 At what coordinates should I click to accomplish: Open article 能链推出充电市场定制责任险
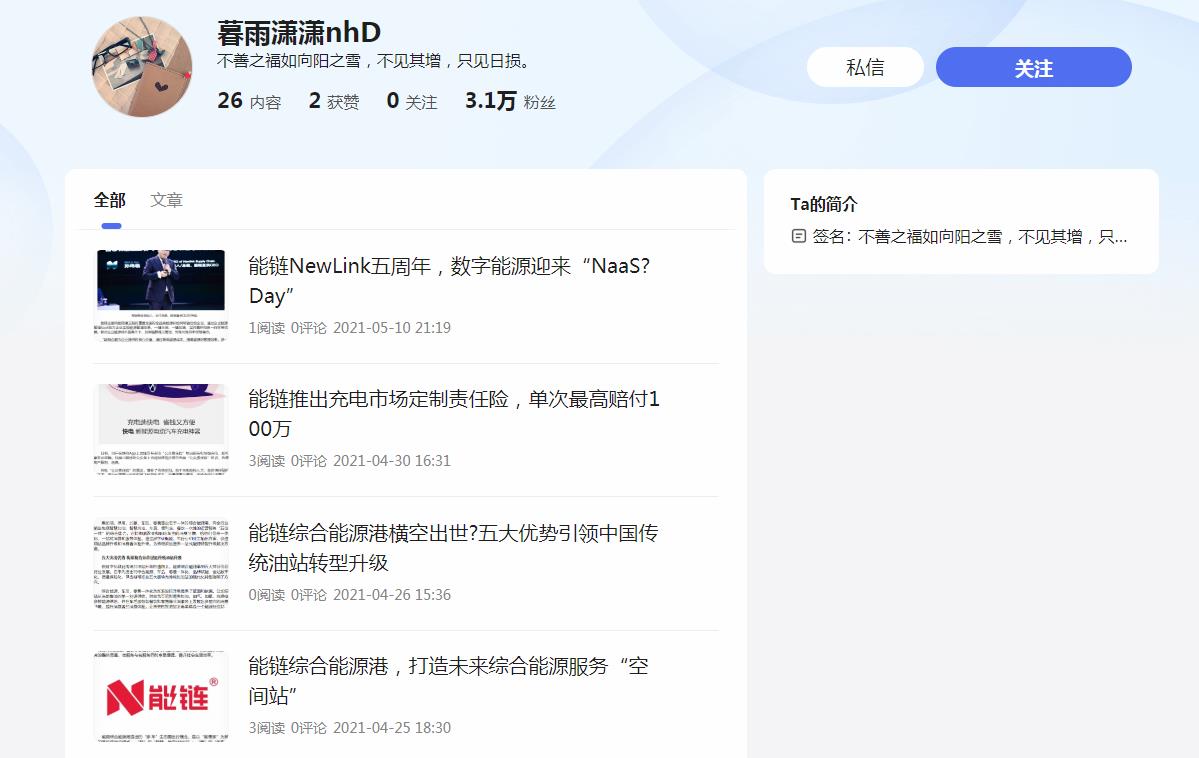pyautogui.click(x=454, y=414)
